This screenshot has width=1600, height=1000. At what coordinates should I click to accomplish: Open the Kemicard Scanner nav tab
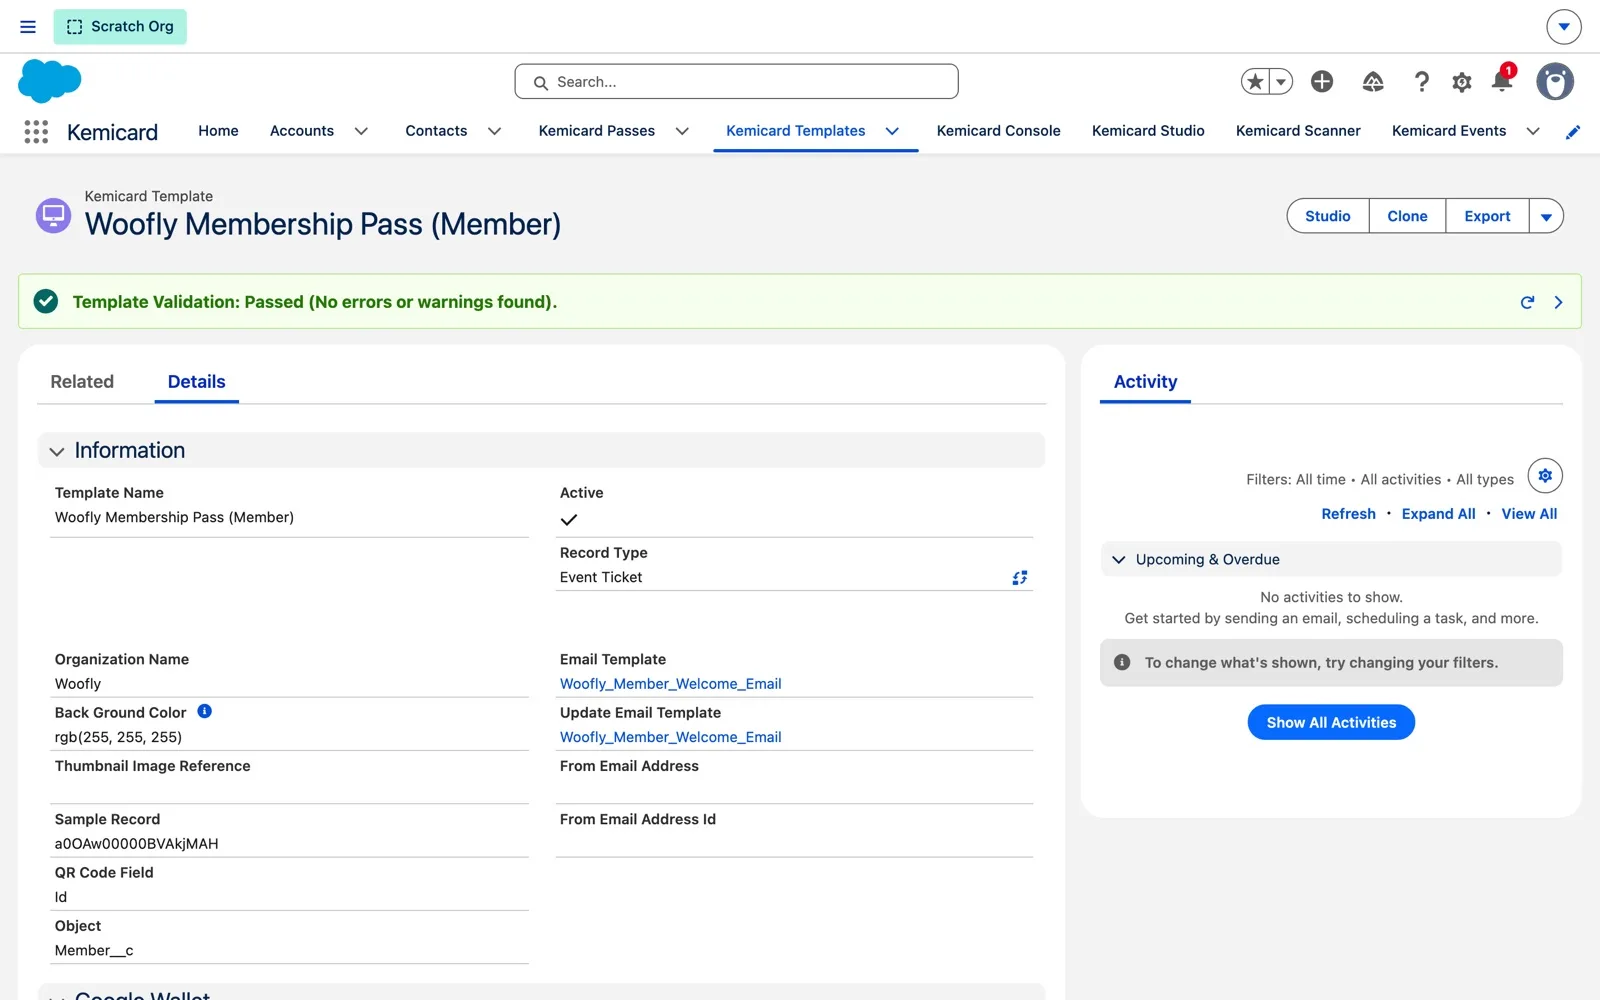1298,131
